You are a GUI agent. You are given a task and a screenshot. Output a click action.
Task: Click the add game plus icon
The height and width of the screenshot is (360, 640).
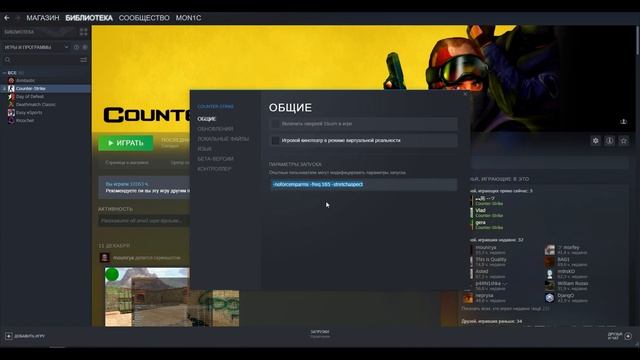pos(9,336)
